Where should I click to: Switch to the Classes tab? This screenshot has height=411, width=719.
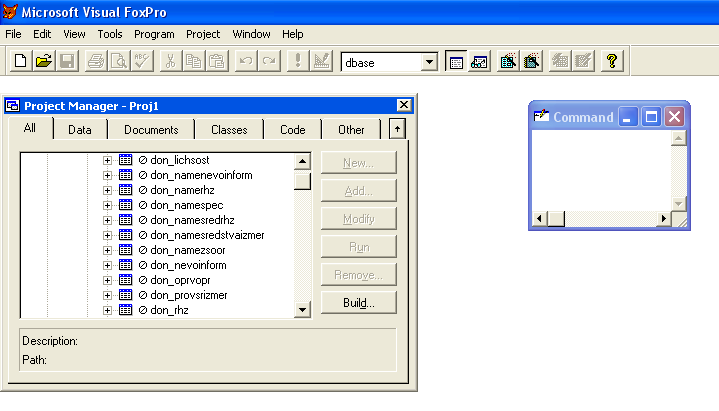click(x=229, y=130)
